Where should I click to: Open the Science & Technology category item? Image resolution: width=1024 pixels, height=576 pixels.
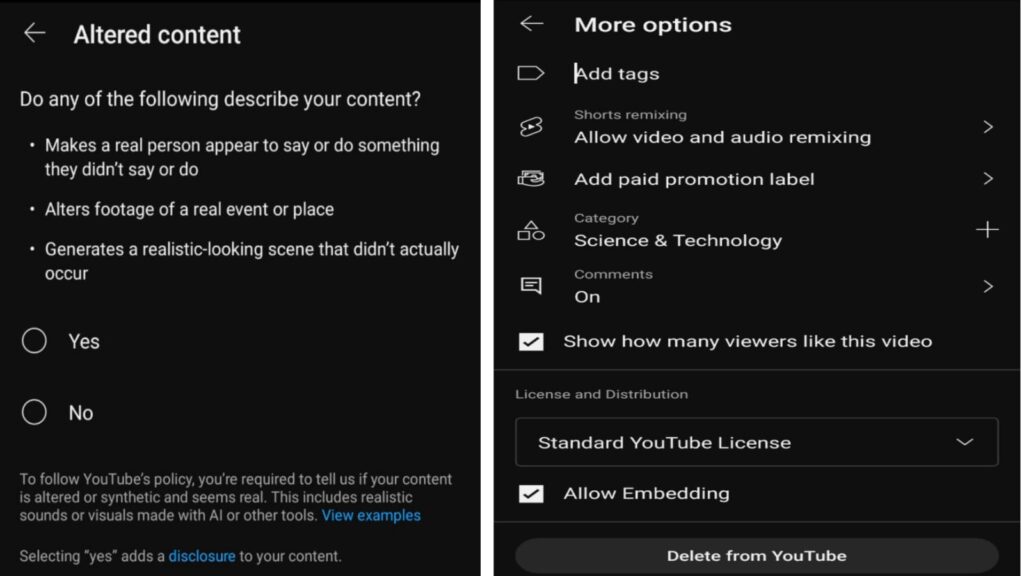(677, 240)
